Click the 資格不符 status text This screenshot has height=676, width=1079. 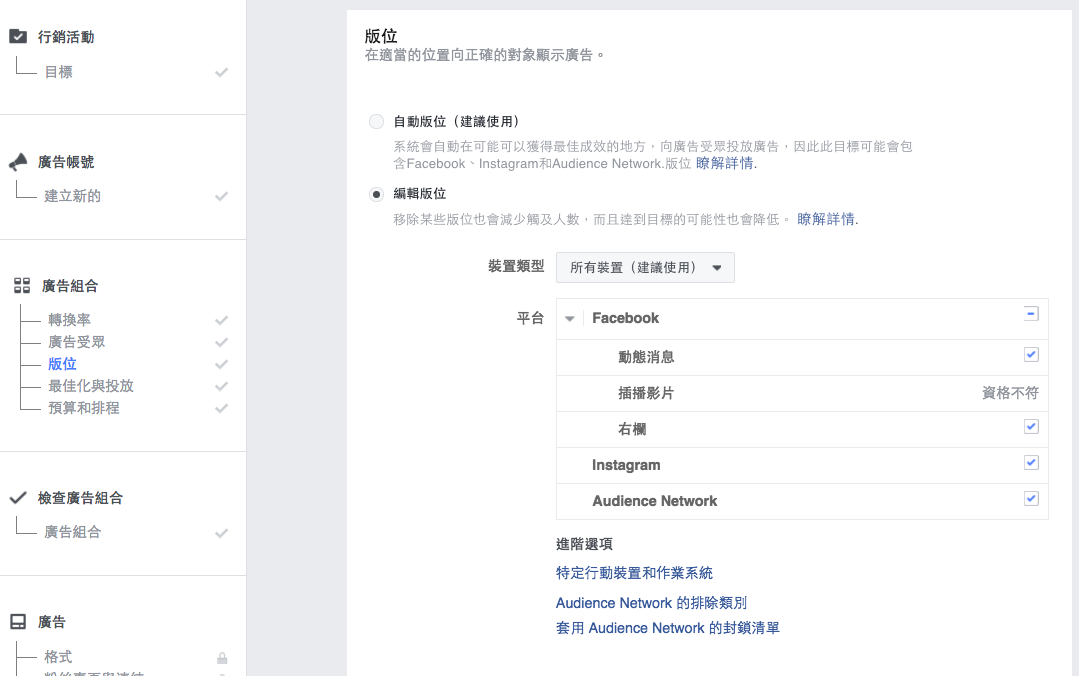(1009, 393)
